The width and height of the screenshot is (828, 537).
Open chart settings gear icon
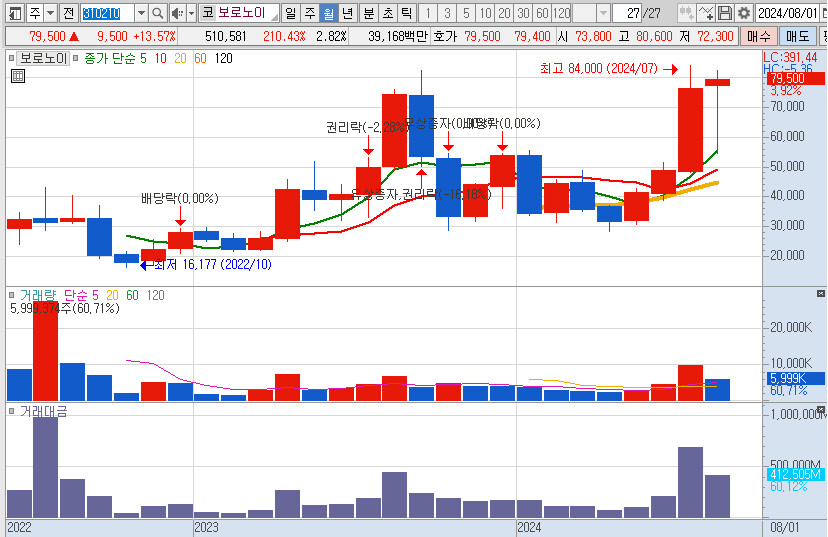click(744, 13)
